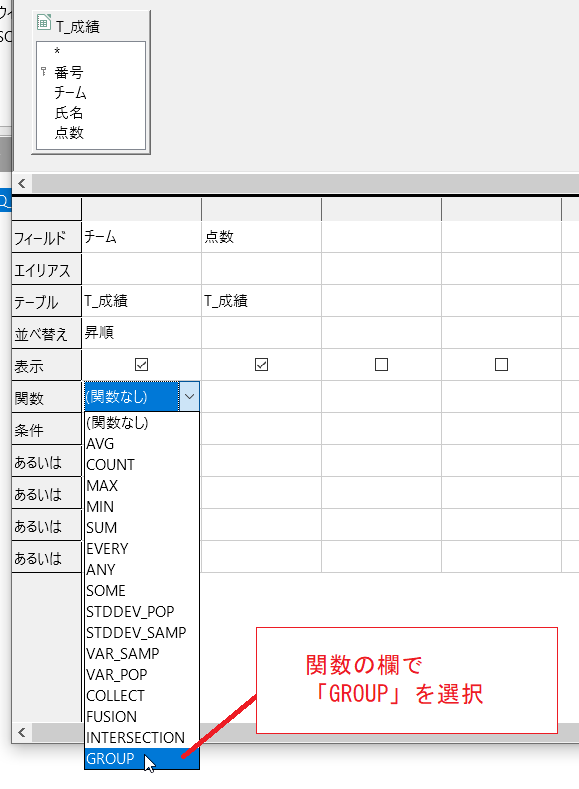Pick COLLECT from the function list

141,695
